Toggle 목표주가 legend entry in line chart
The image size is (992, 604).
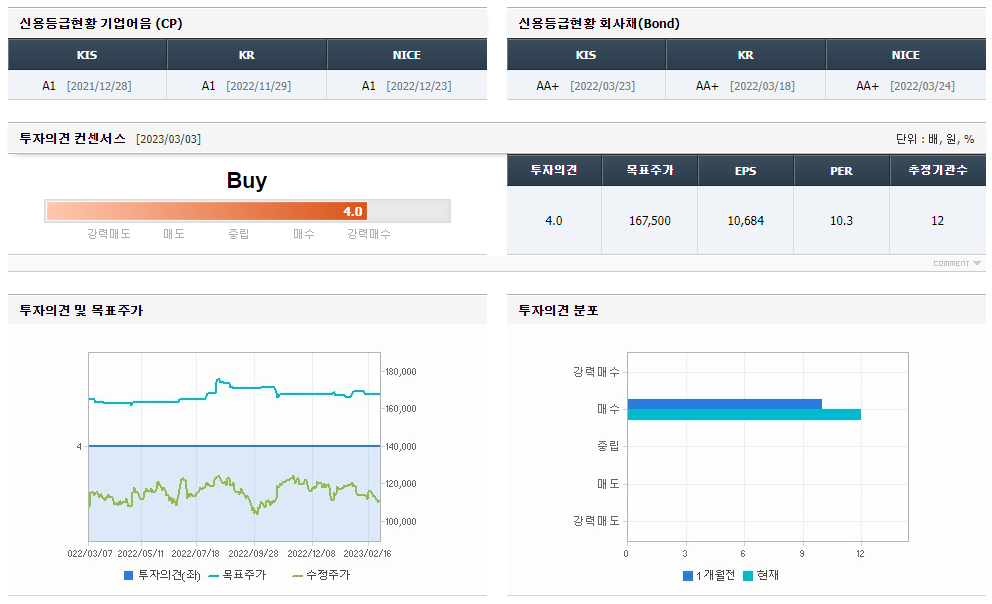(237, 575)
